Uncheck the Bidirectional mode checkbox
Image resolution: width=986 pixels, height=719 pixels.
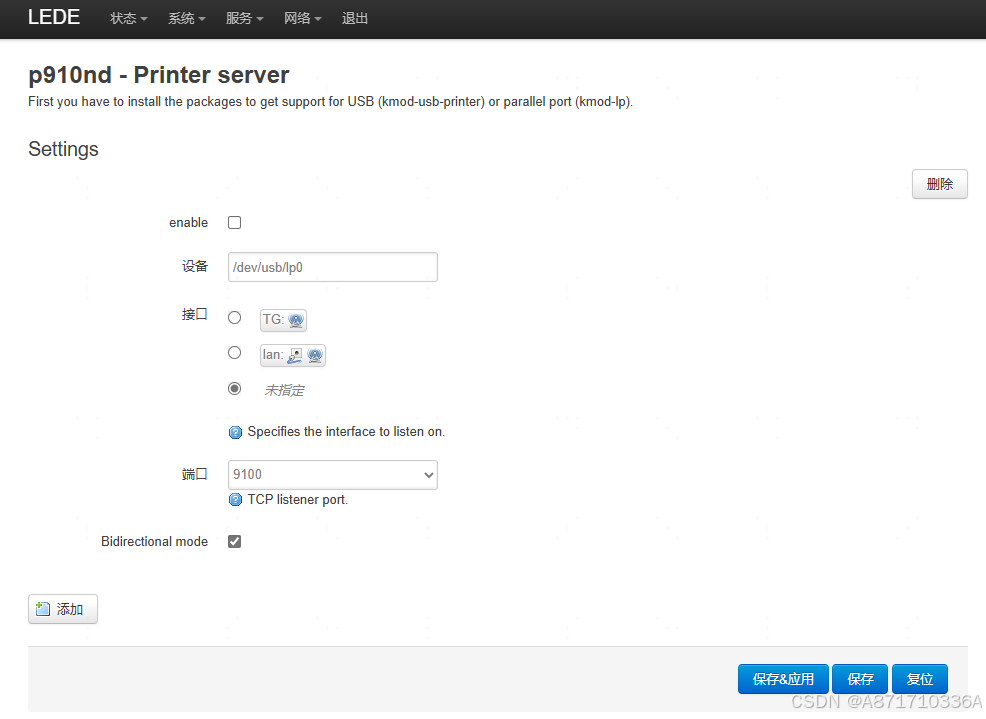[x=235, y=542]
